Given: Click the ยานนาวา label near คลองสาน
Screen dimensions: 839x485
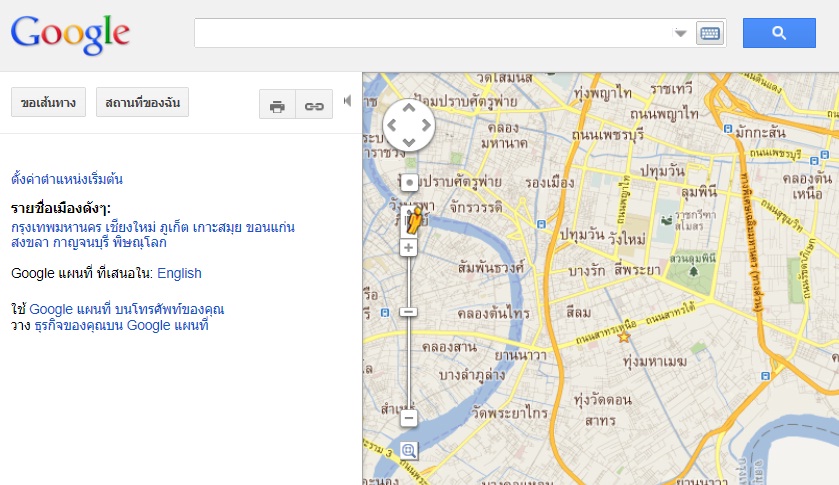Looking at the screenshot, I should (520, 355).
